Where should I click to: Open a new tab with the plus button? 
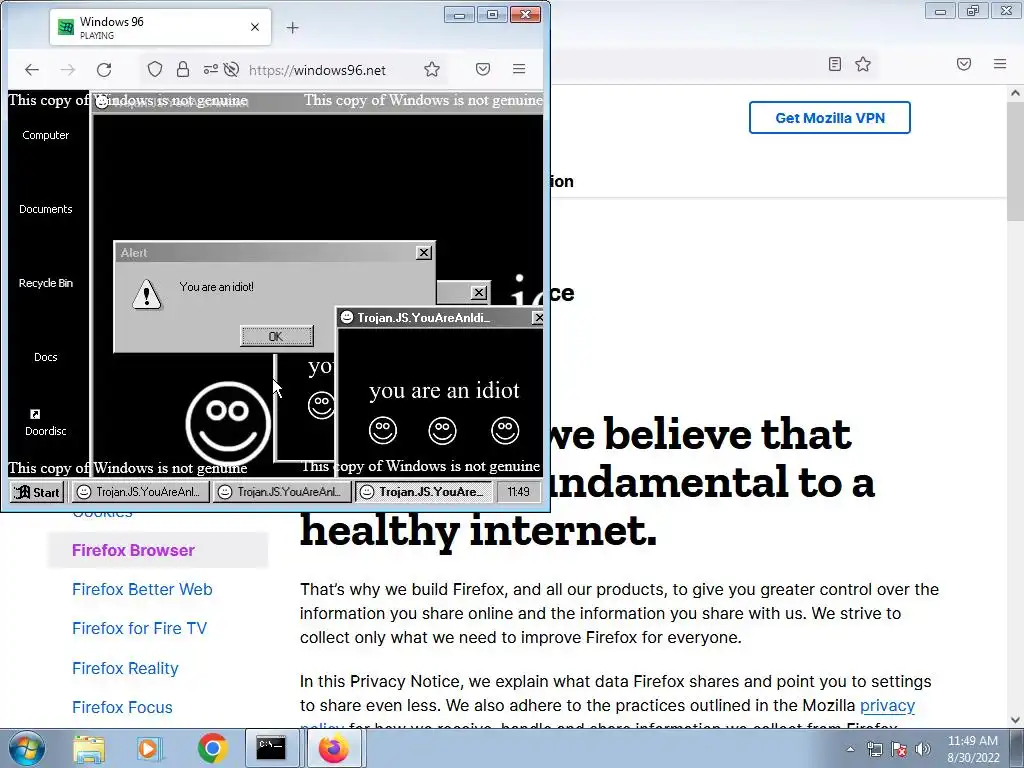click(293, 27)
